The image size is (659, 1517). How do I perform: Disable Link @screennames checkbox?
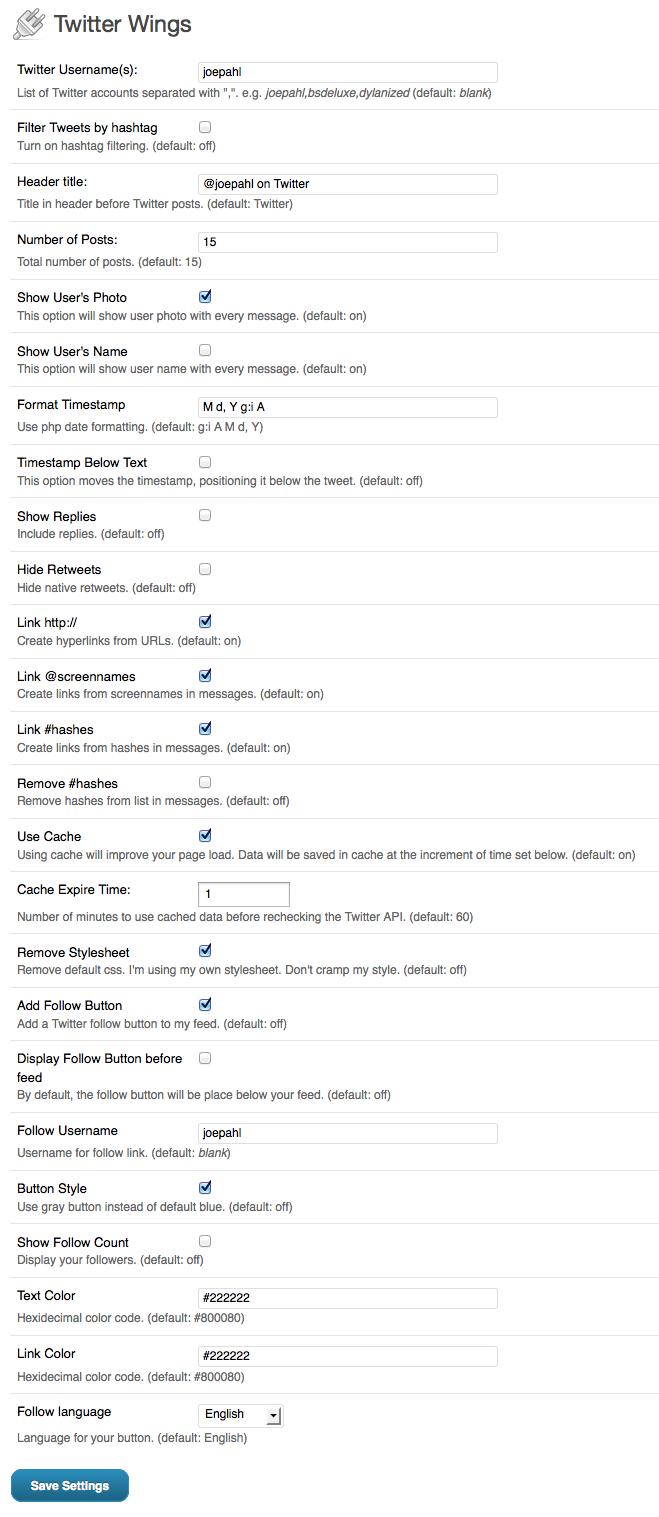click(205, 675)
